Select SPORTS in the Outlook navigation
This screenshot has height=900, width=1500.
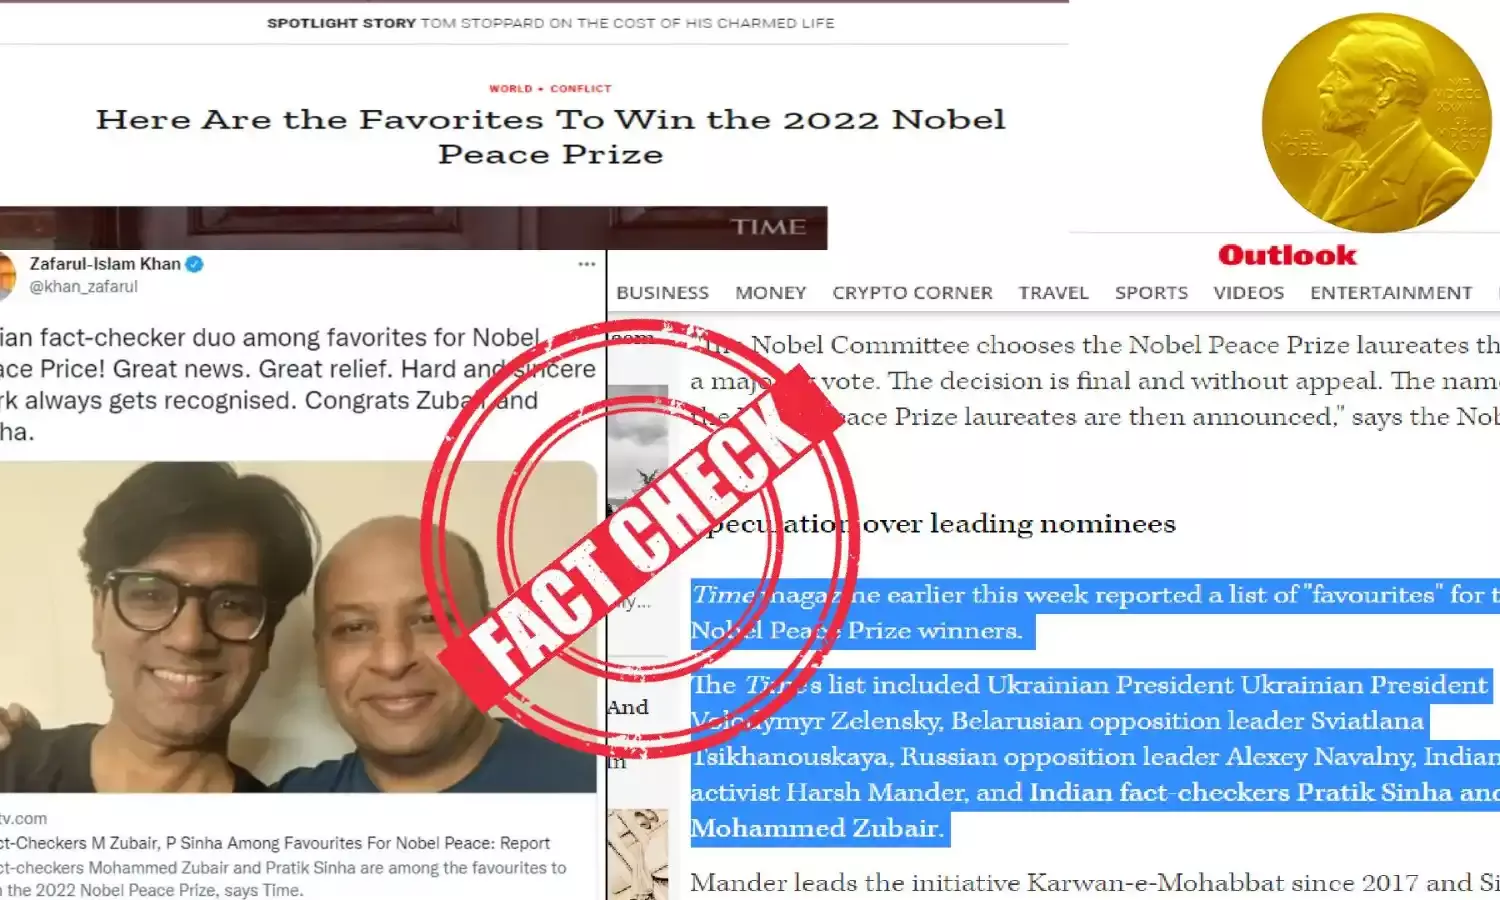click(x=1151, y=293)
